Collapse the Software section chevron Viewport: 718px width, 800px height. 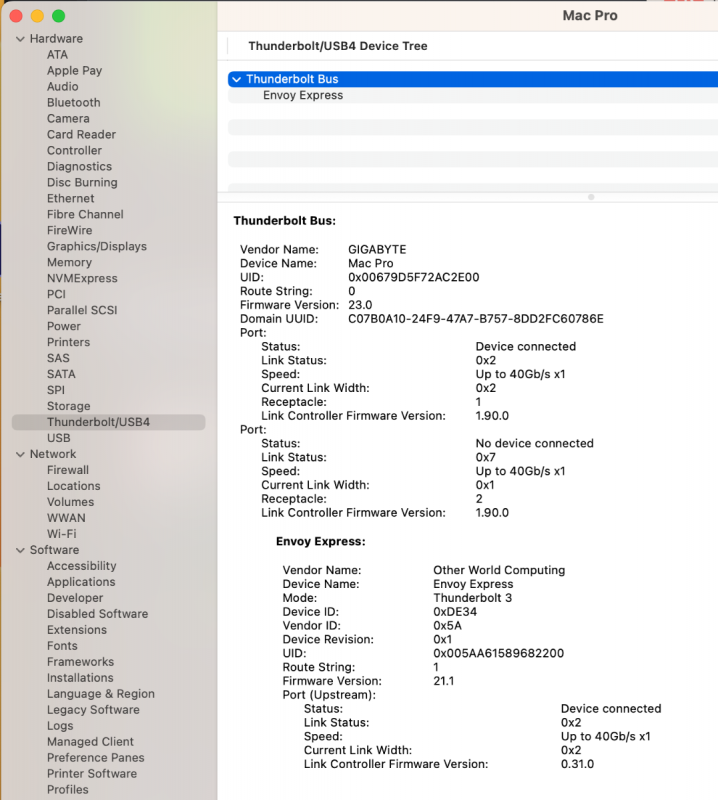(20, 550)
